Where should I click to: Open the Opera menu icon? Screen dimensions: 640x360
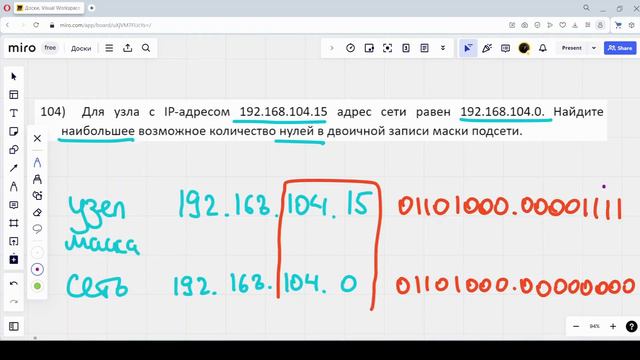(7, 8)
